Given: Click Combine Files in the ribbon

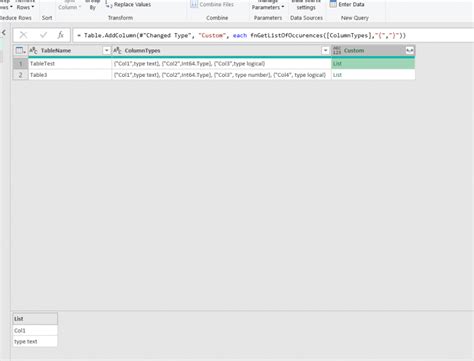Looking at the screenshot, I should pyautogui.click(x=212, y=5).
